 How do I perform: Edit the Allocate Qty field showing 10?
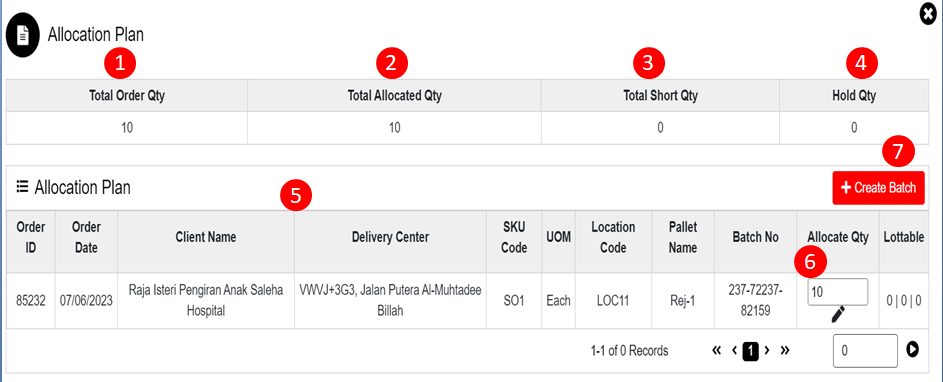tap(838, 292)
